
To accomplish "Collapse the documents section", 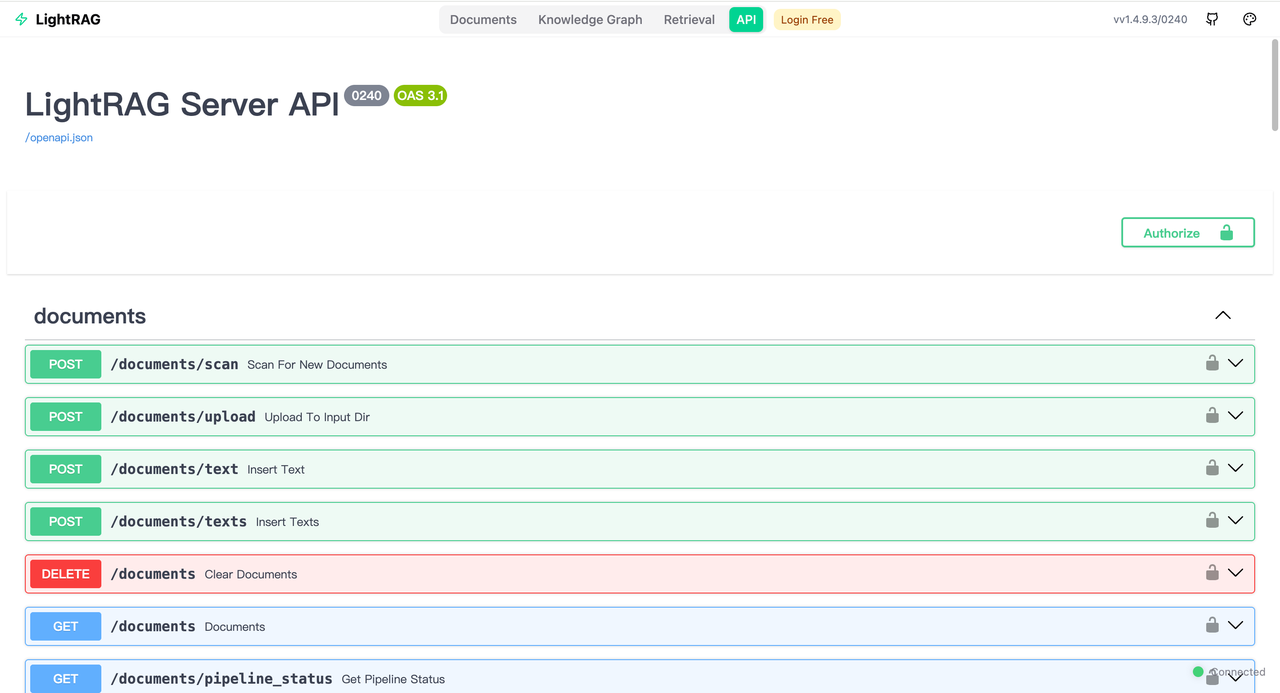I will [x=1222, y=315].
